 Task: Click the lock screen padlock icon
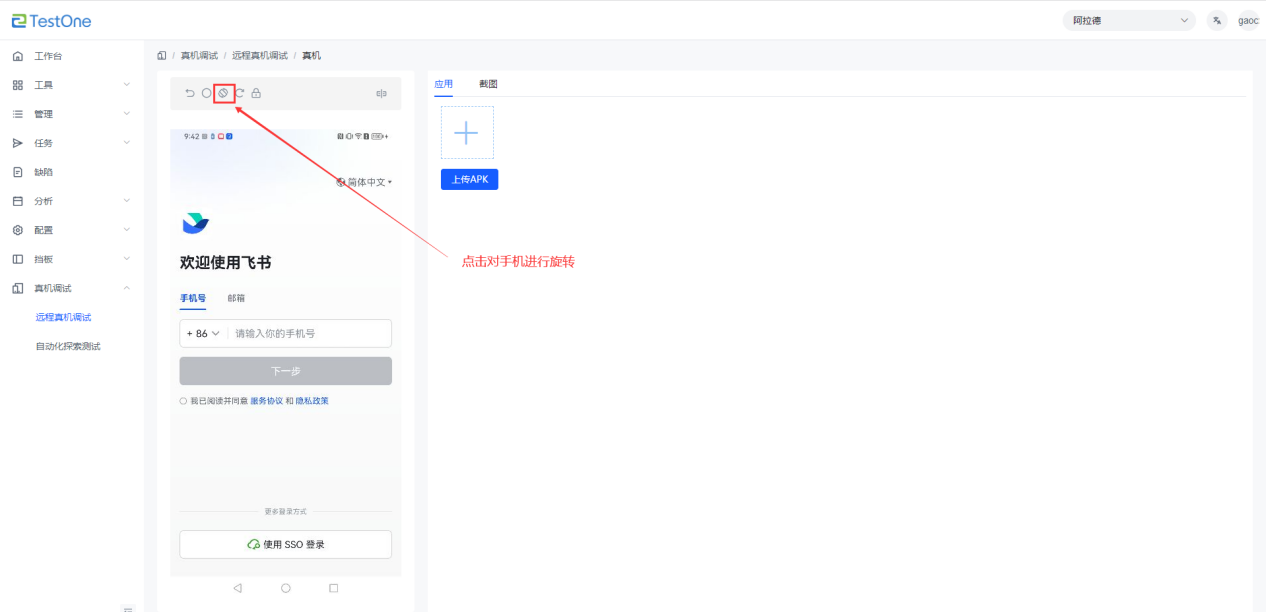[256, 93]
